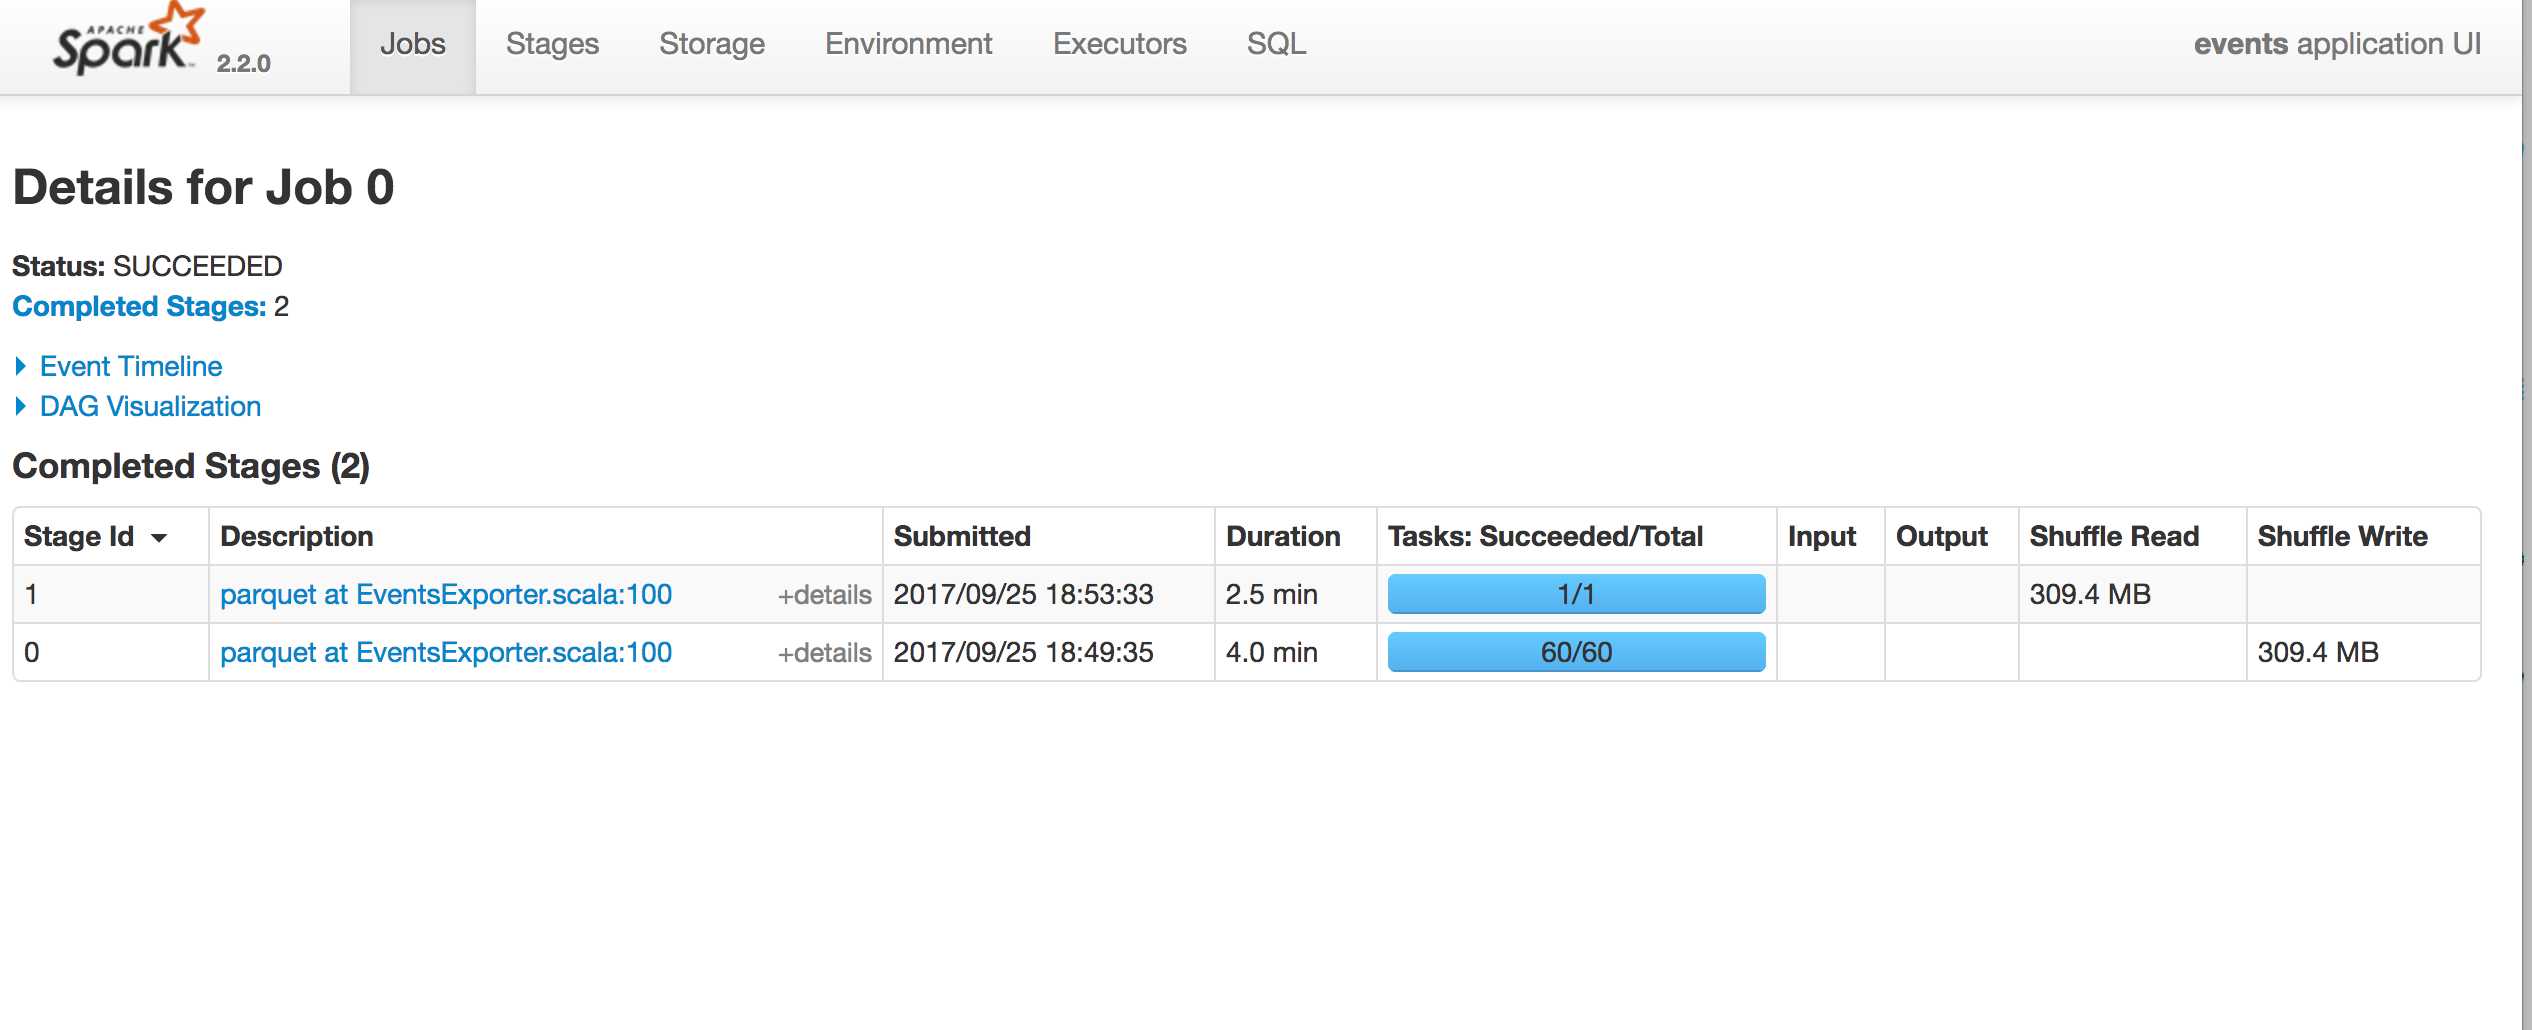2532x1030 pixels.
Task: Click Stage Id cell value 0
Action: (x=31, y=652)
